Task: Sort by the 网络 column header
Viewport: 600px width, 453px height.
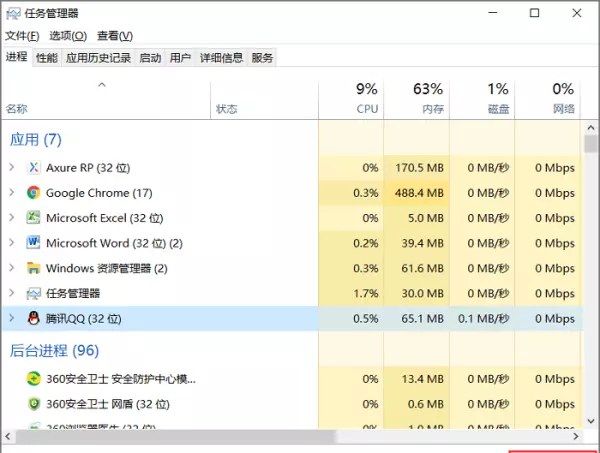Action: [x=548, y=100]
